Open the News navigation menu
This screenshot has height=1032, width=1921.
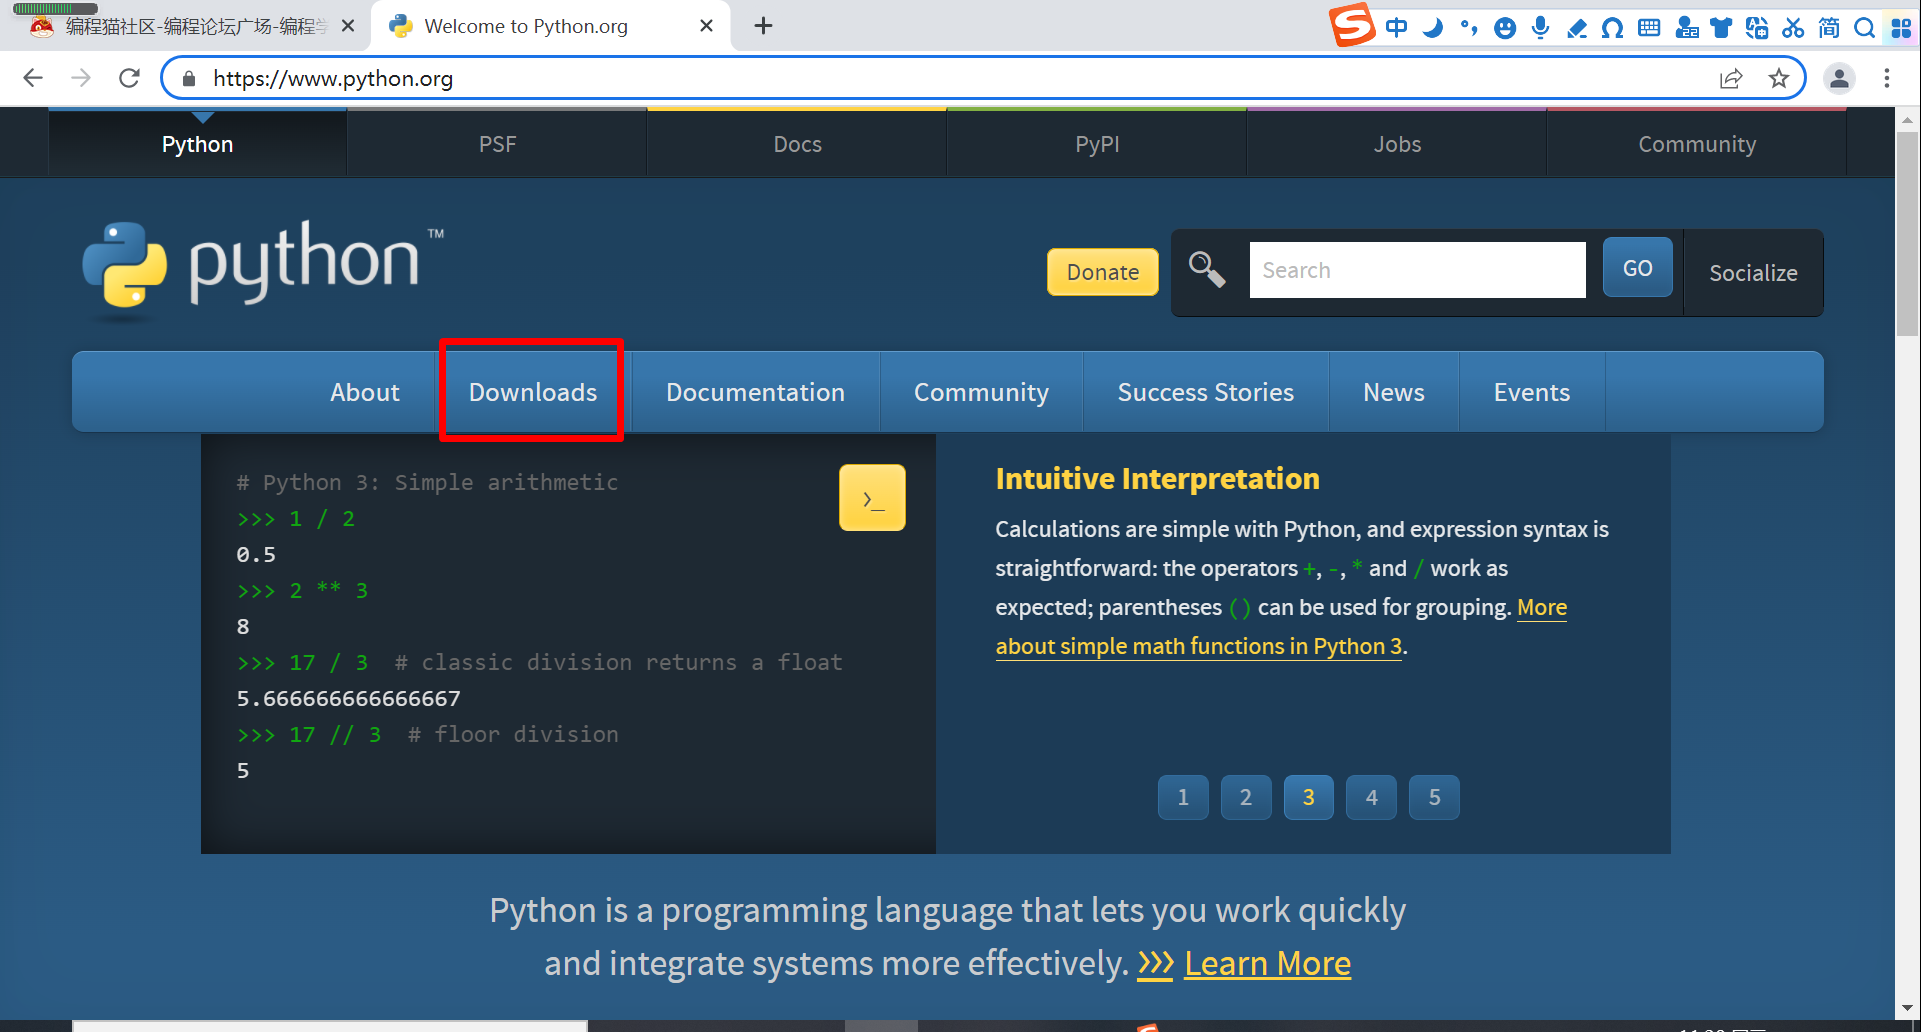pos(1394,392)
